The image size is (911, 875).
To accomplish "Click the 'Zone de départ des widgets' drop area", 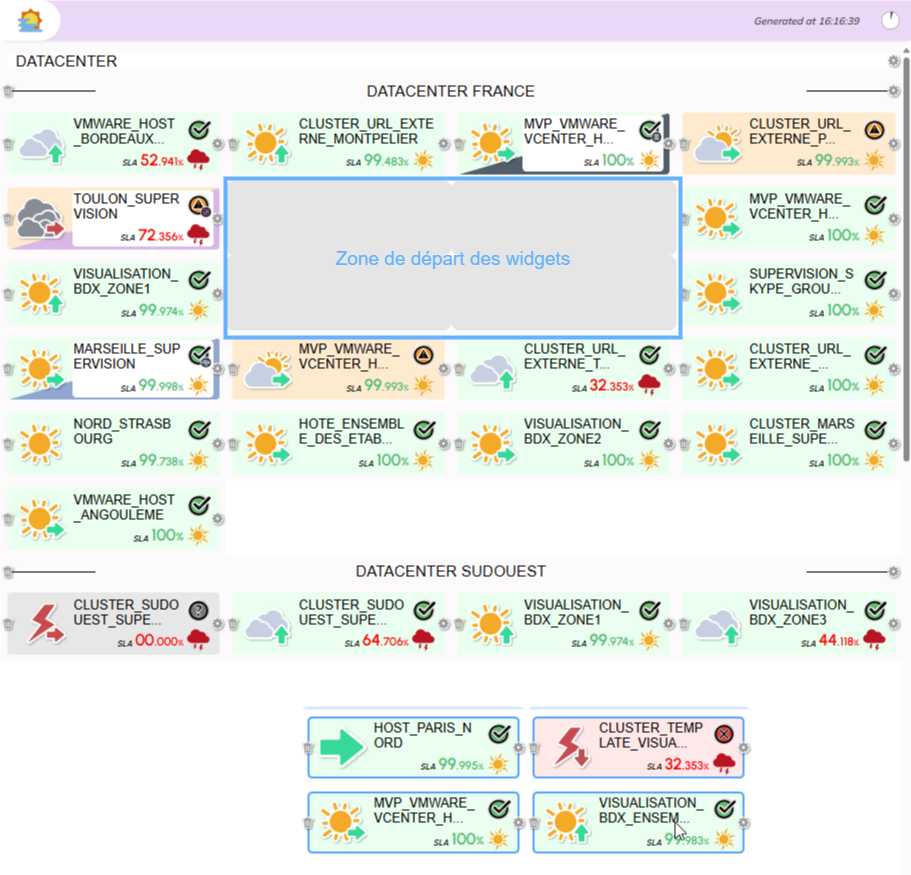I will [x=452, y=258].
